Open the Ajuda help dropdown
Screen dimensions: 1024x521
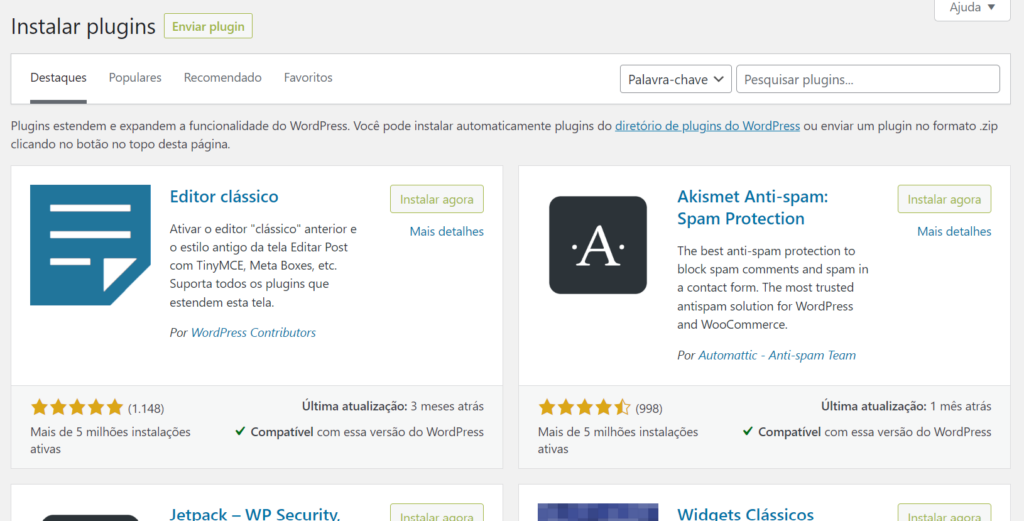coord(972,8)
